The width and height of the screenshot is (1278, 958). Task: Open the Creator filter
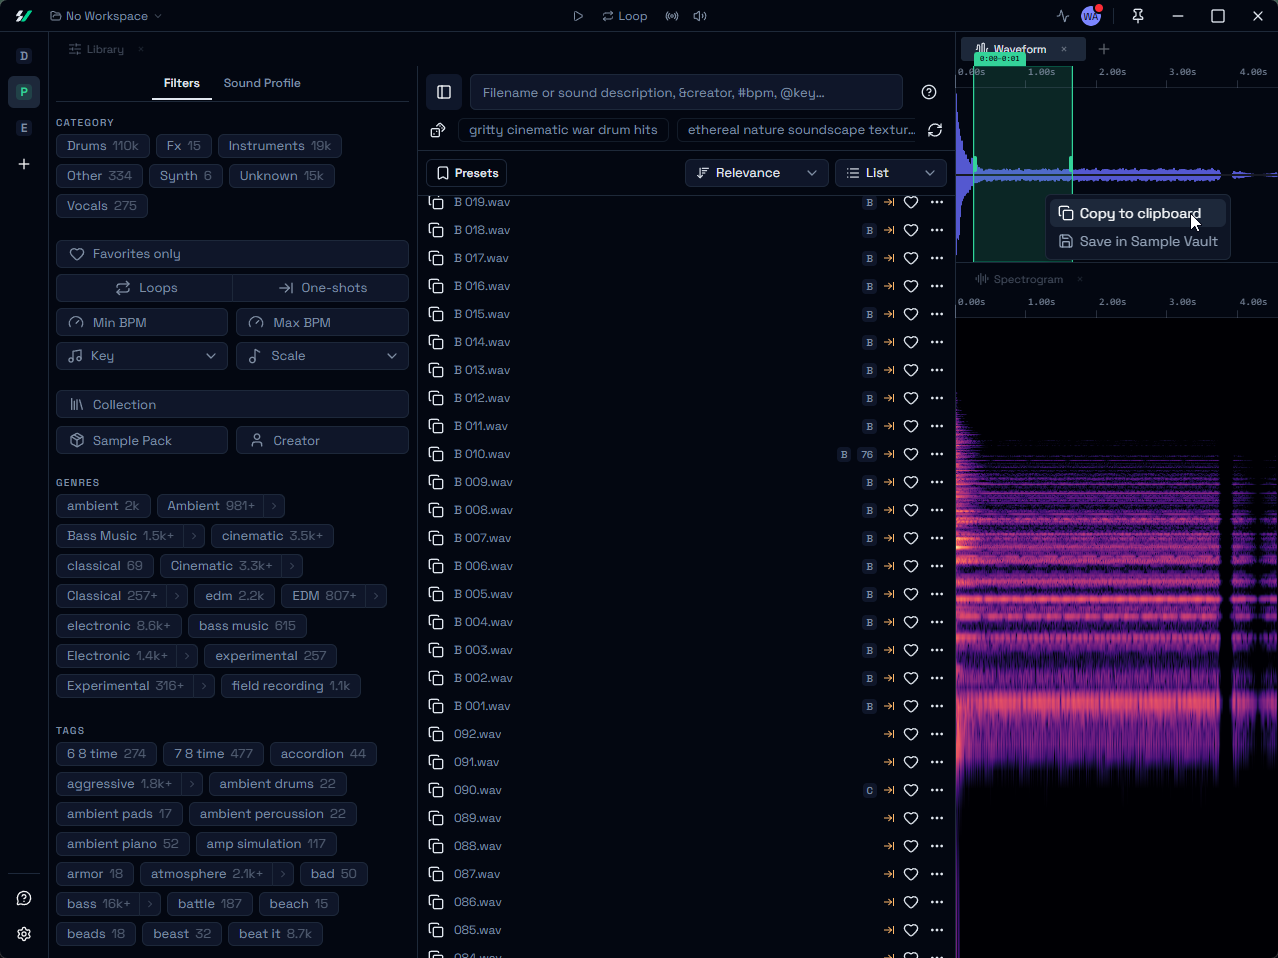tap(322, 440)
